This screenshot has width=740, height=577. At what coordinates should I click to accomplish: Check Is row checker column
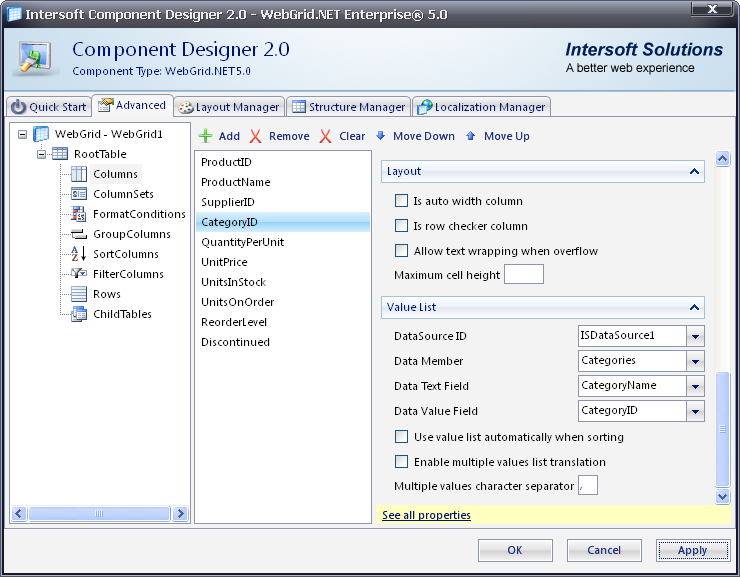(x=401, y=226)
